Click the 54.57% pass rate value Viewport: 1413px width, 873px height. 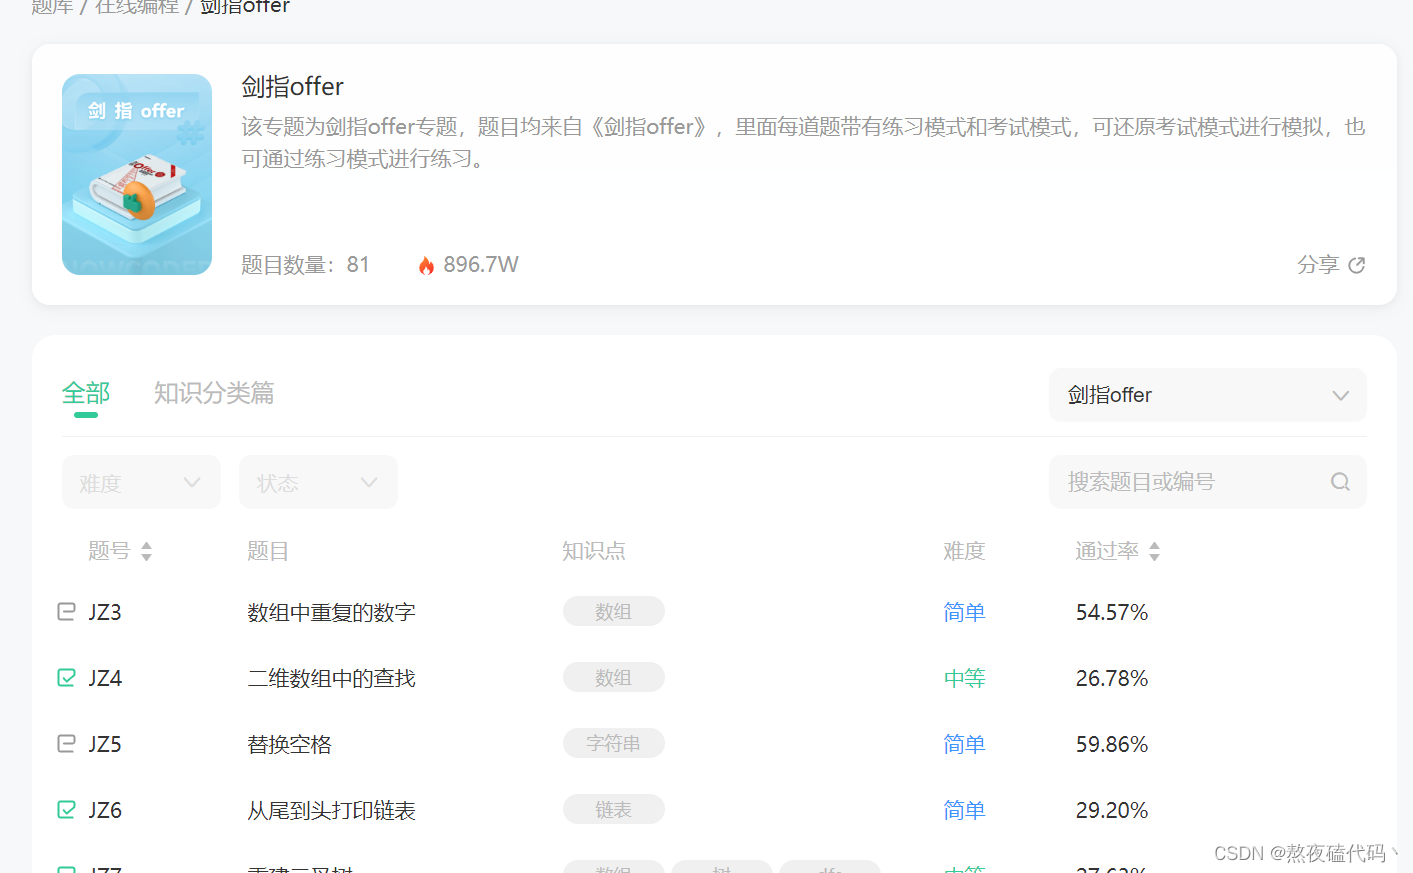coord(1112,612)
